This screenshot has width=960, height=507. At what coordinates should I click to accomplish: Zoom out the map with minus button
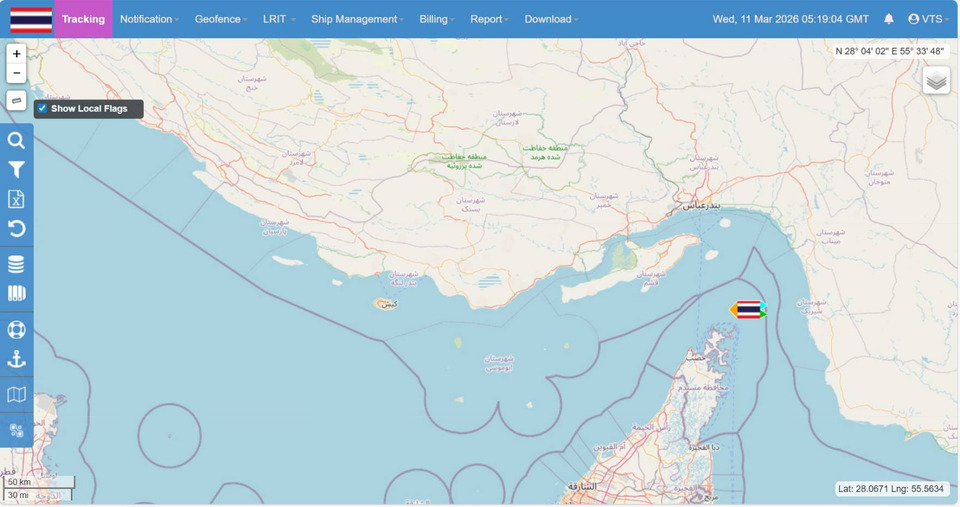tap(16, 73)
